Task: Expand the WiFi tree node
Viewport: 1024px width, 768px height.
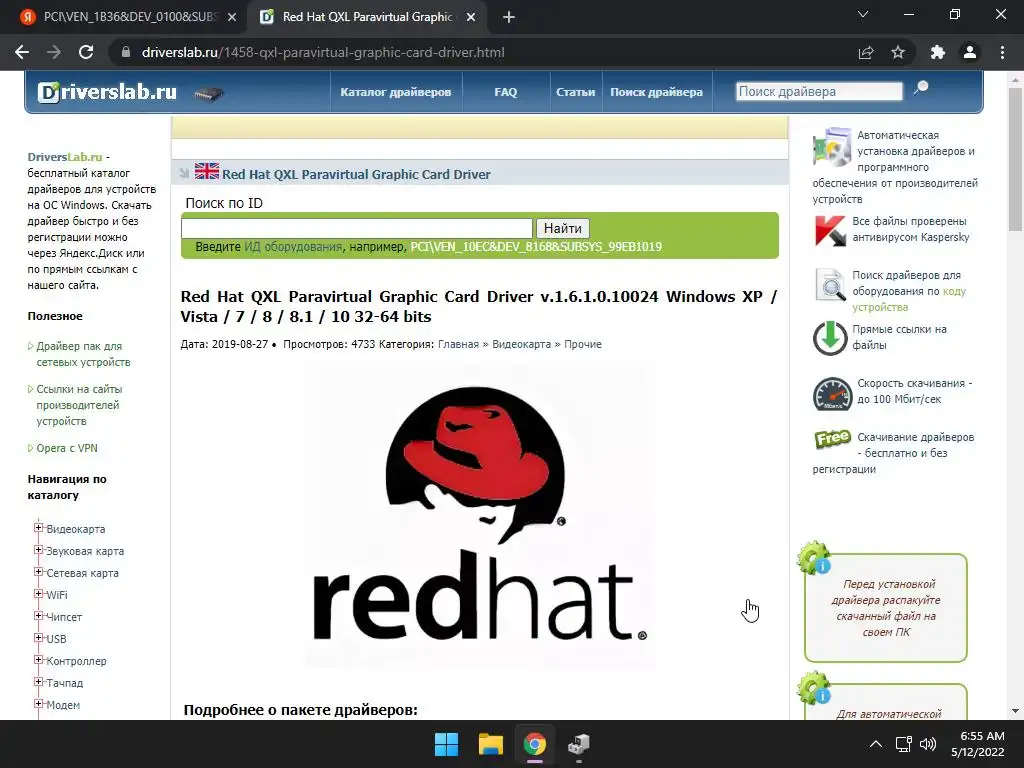Action: [x=39, y=594]
